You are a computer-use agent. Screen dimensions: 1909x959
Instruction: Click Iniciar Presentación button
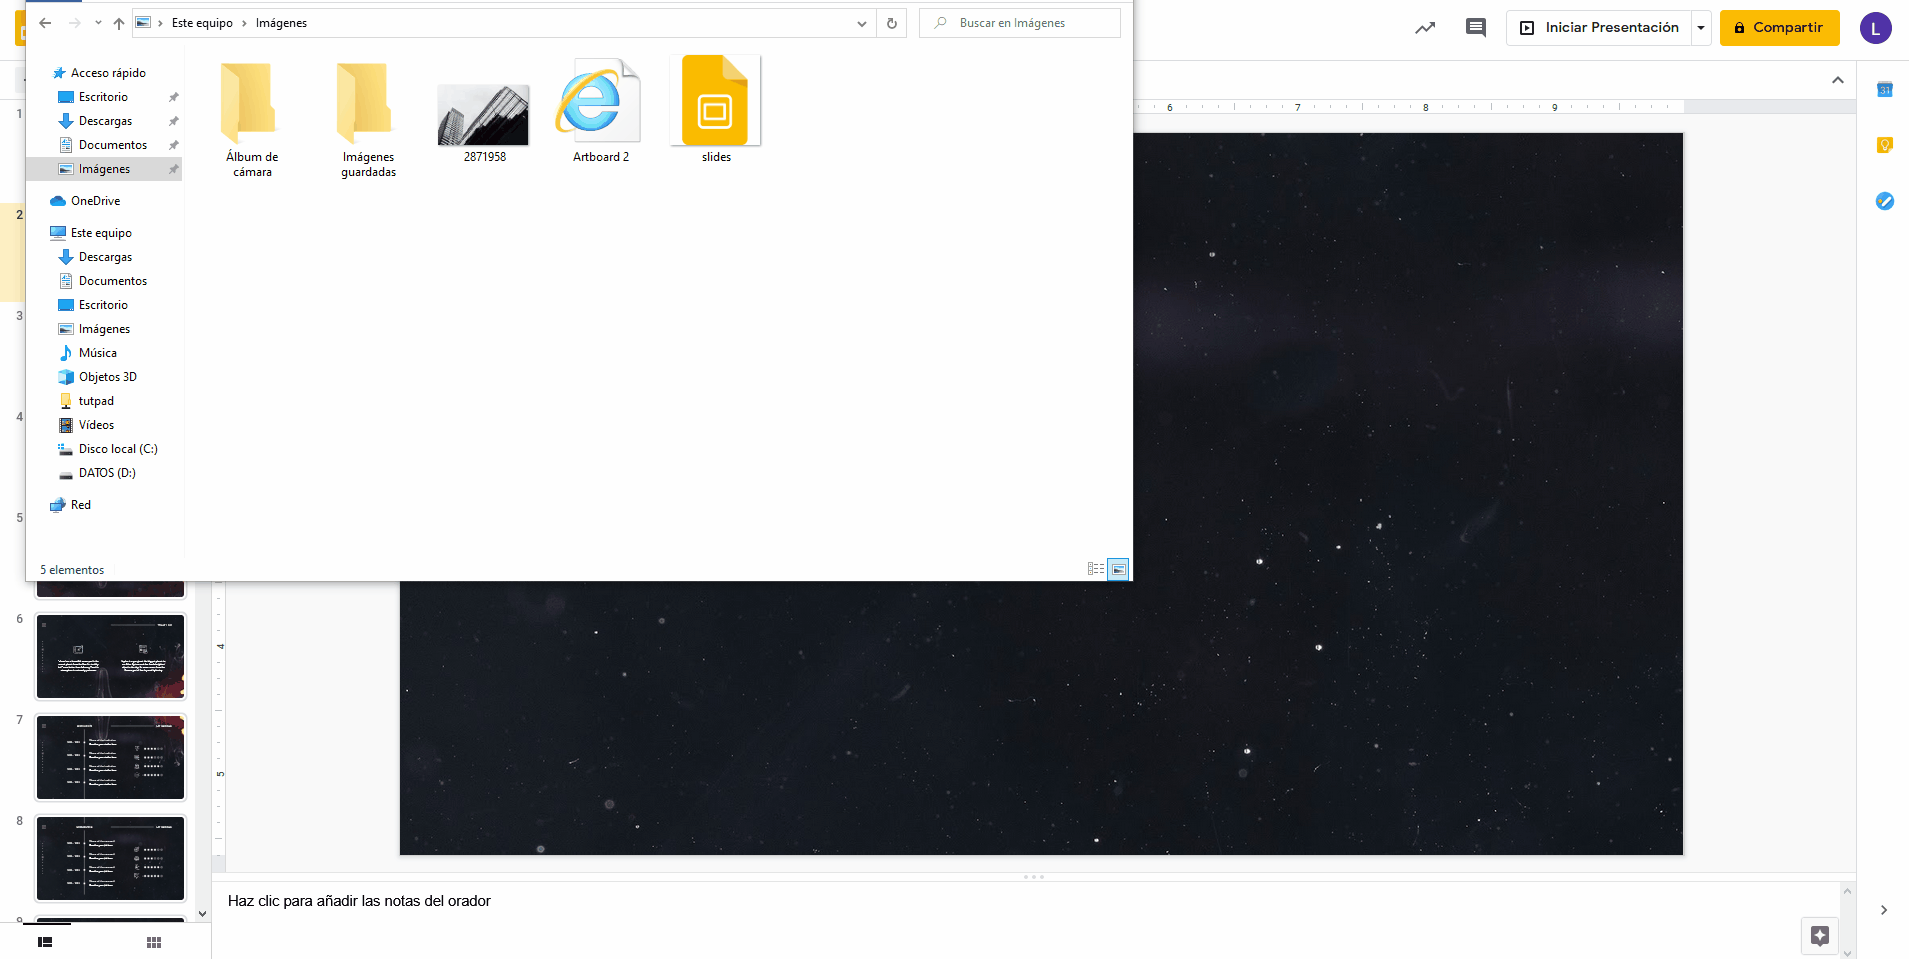tap(1599, 28)
